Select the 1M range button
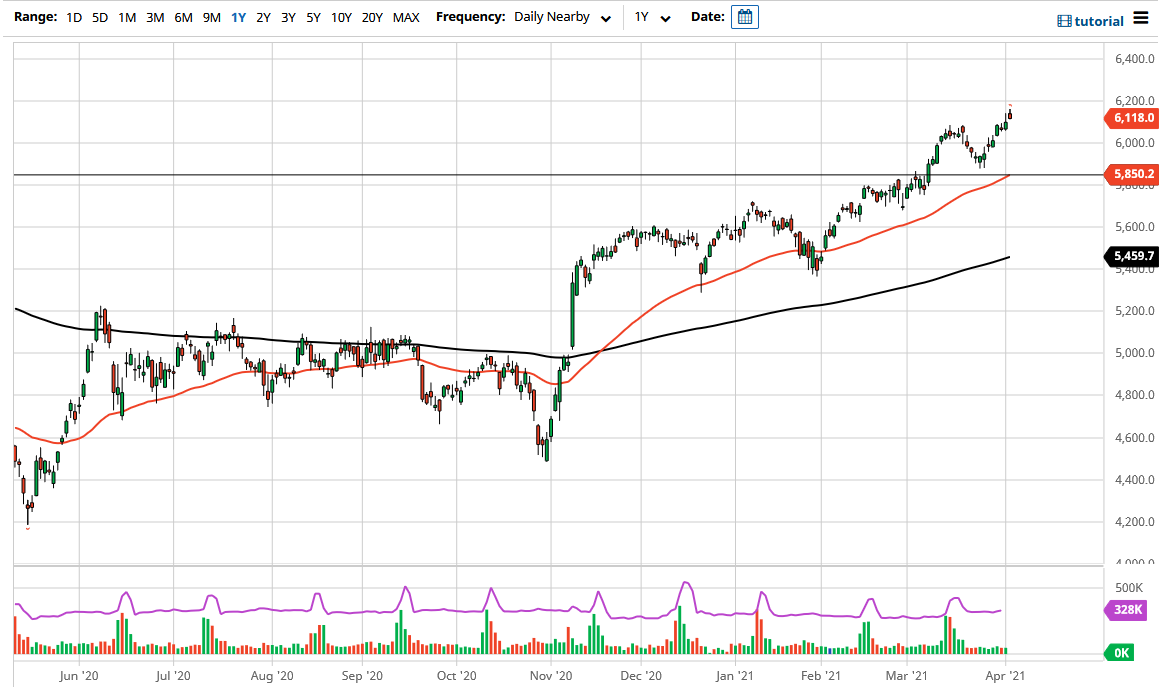The image size is (1164, 691). 128,17
